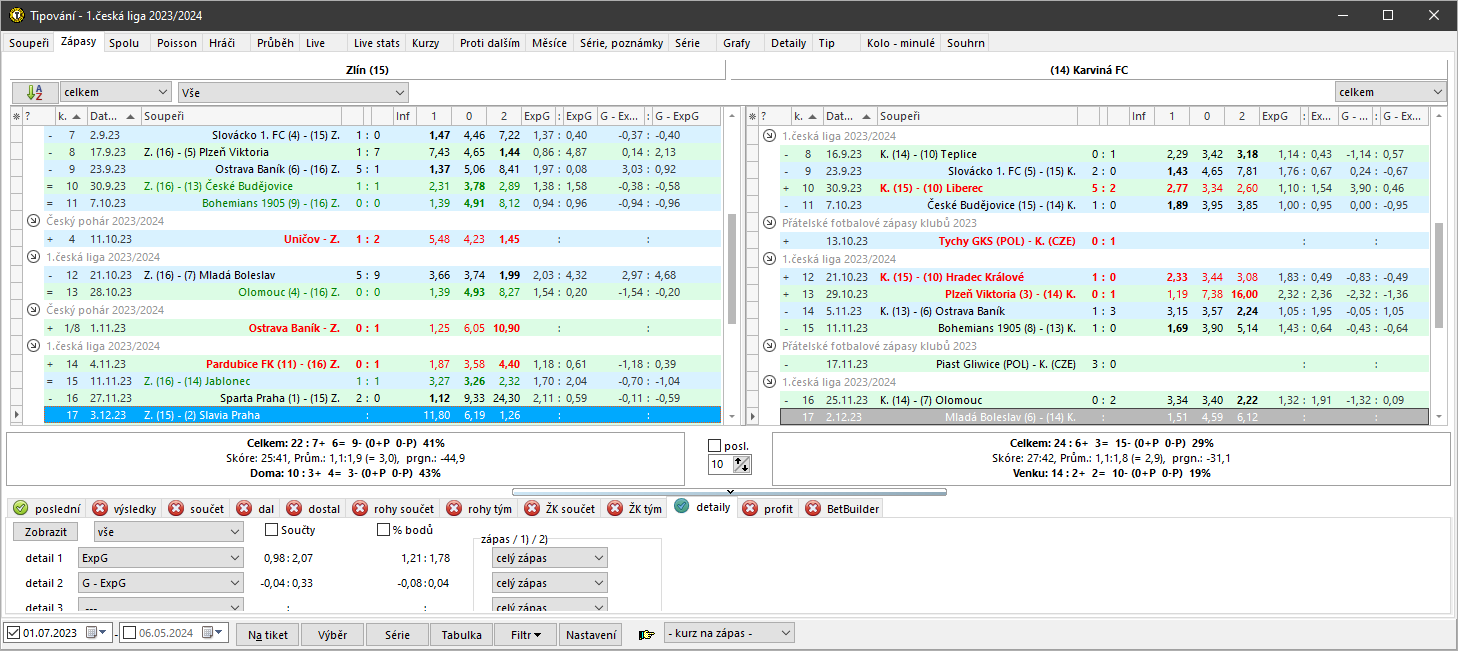Switch to the Souhrn tab
The width and height of the screenshot is (1458, 651).
pos(965,43)
